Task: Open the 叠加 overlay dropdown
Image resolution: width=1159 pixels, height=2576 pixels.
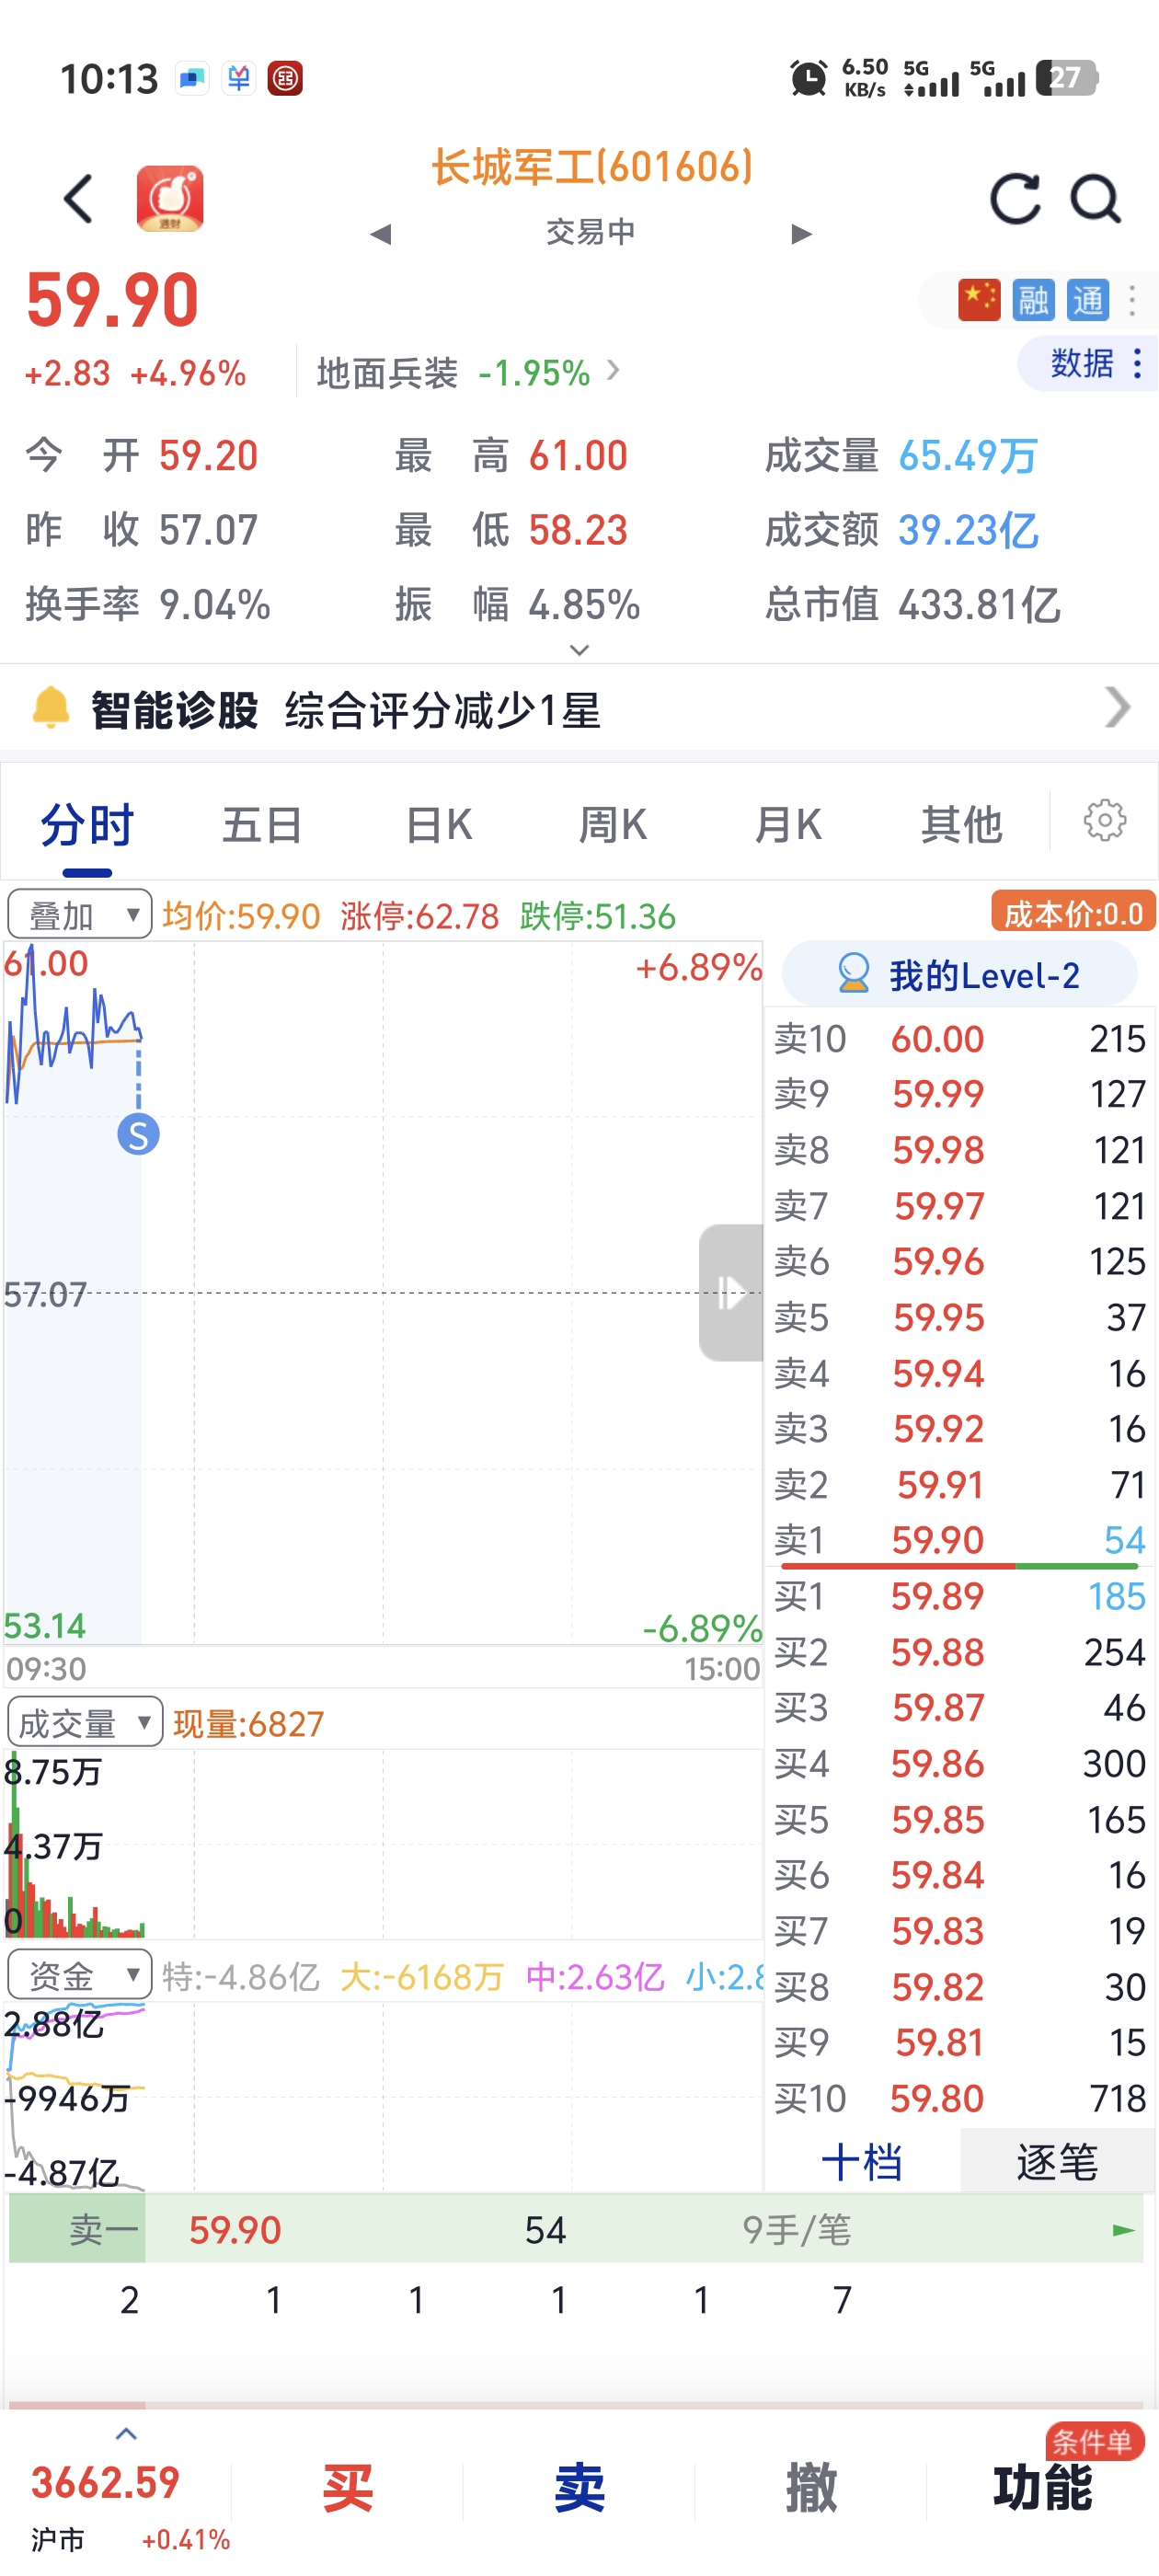Action: 80,914
